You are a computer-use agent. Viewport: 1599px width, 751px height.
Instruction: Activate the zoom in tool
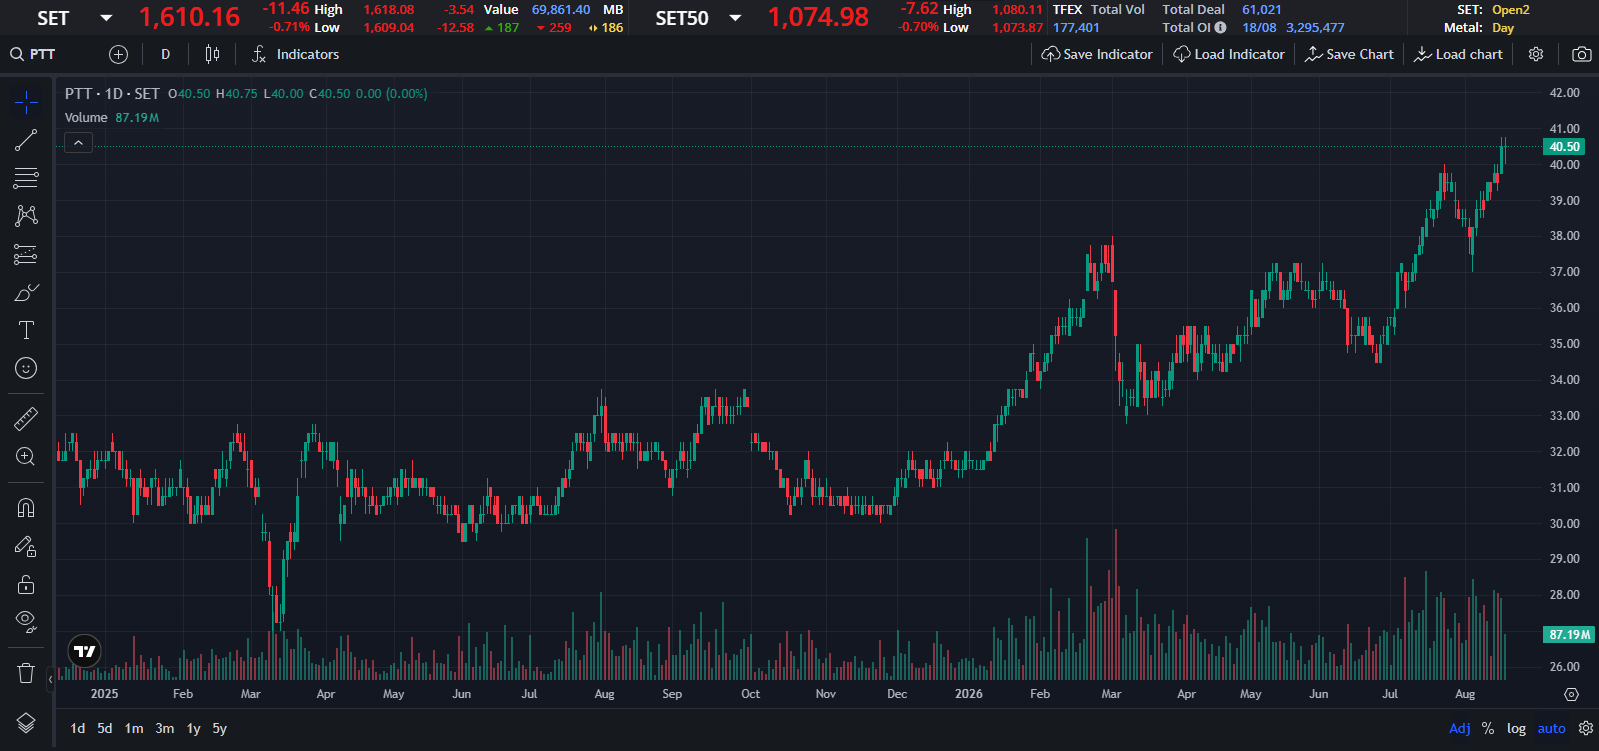tap(26, 457)
